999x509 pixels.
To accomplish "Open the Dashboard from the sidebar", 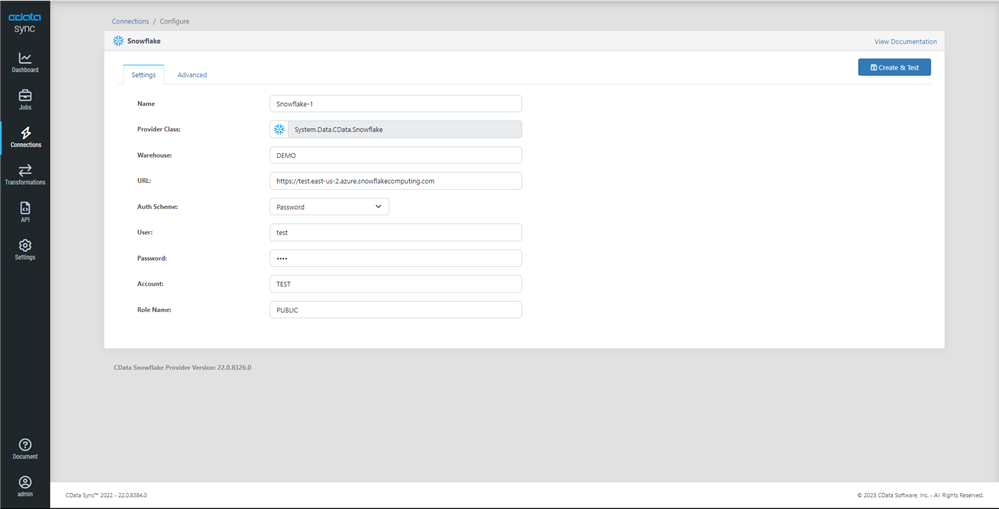I will (x=25, y=62).
